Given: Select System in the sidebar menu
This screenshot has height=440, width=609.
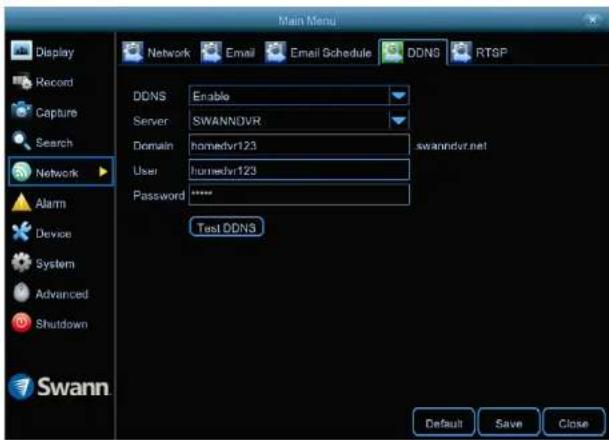Looking at the screenshot, I should [x=55, y=264].
